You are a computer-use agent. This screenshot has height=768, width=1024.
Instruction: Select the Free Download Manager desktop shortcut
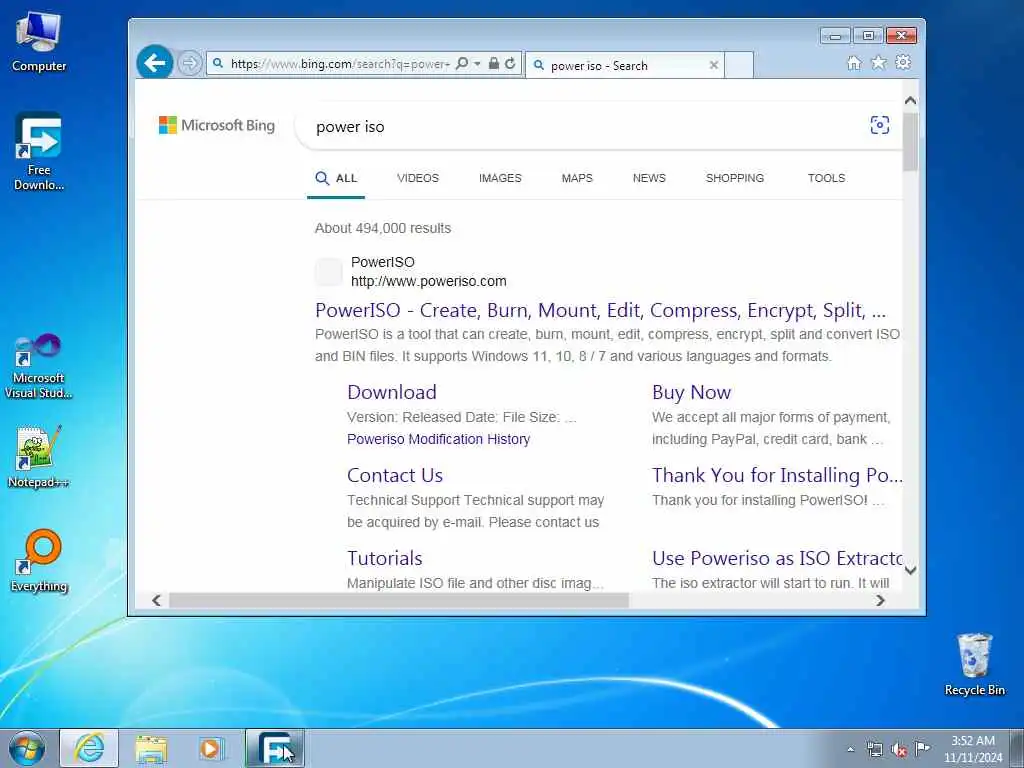point(39,152)
